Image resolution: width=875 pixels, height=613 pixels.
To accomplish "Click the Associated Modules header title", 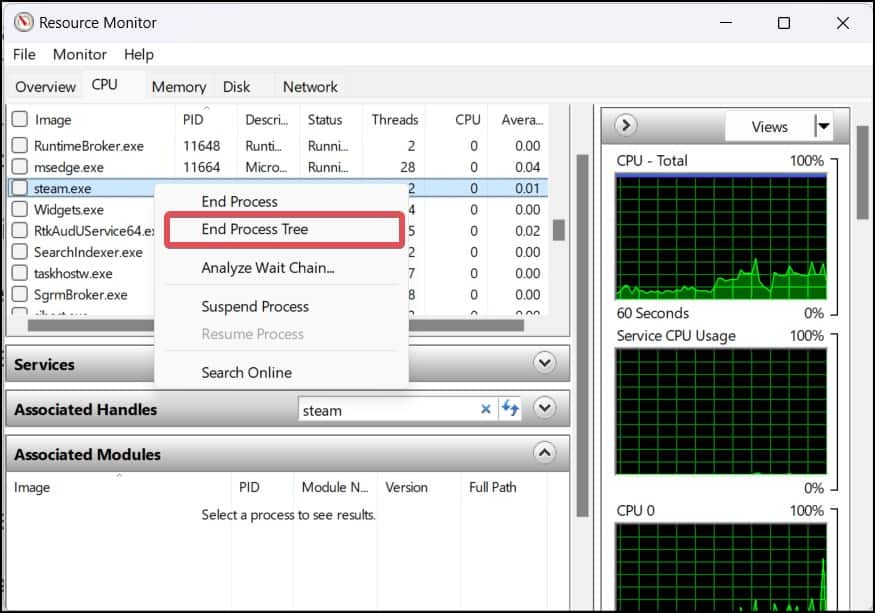I will pyautogui.click(x=88, y=454).
